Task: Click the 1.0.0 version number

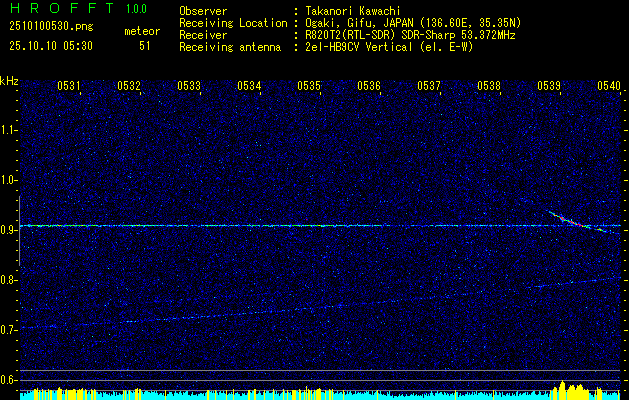Action: (x=136, y=9)
